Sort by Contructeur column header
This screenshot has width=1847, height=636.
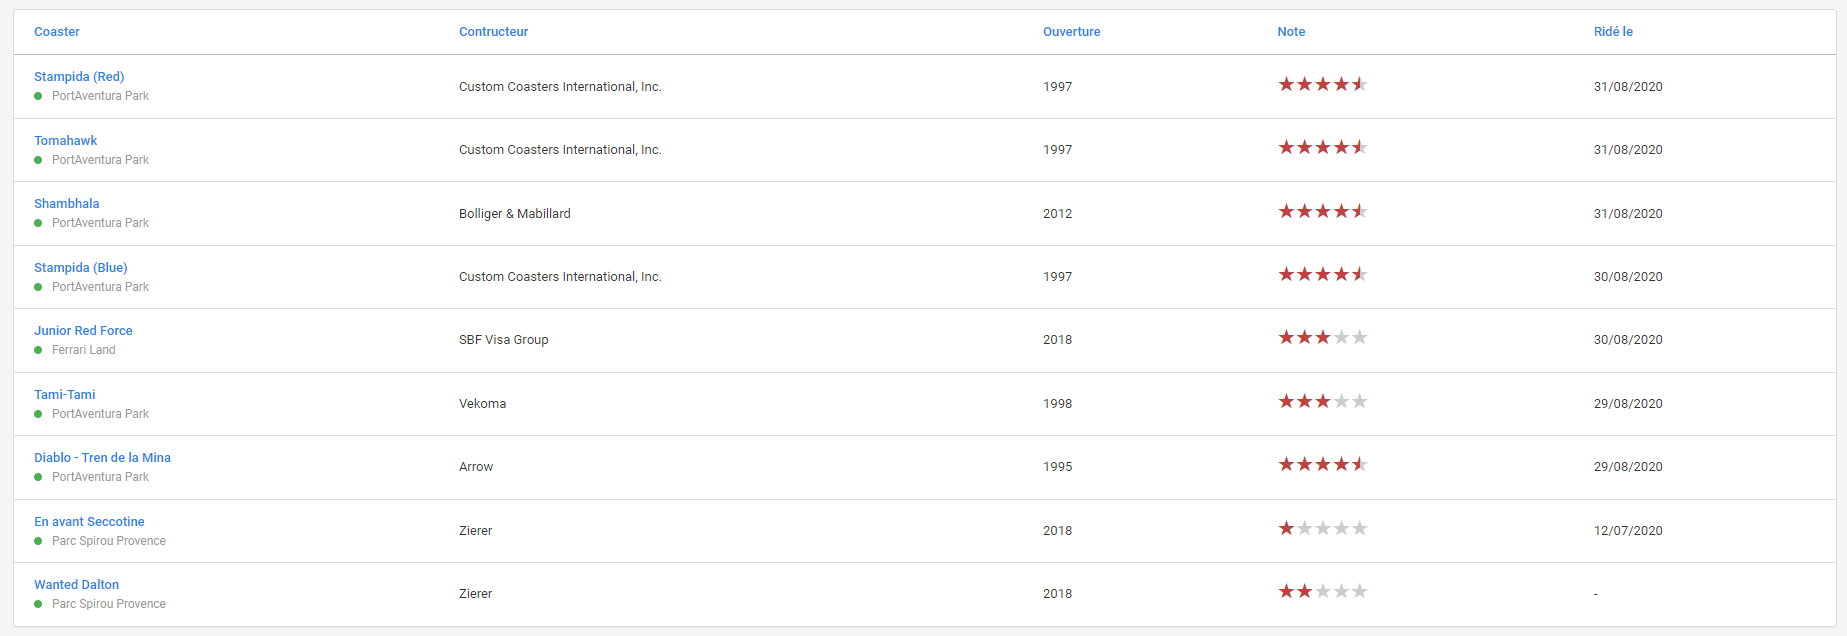[x=493, y=32]
